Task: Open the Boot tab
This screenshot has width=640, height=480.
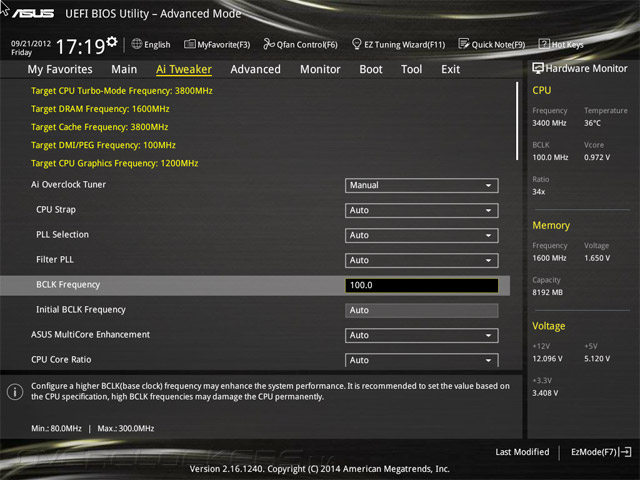Action: tap(371, 69)
